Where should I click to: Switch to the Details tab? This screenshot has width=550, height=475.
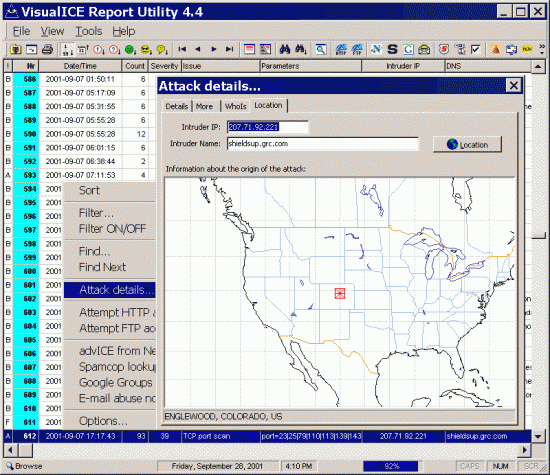(177, 106)
